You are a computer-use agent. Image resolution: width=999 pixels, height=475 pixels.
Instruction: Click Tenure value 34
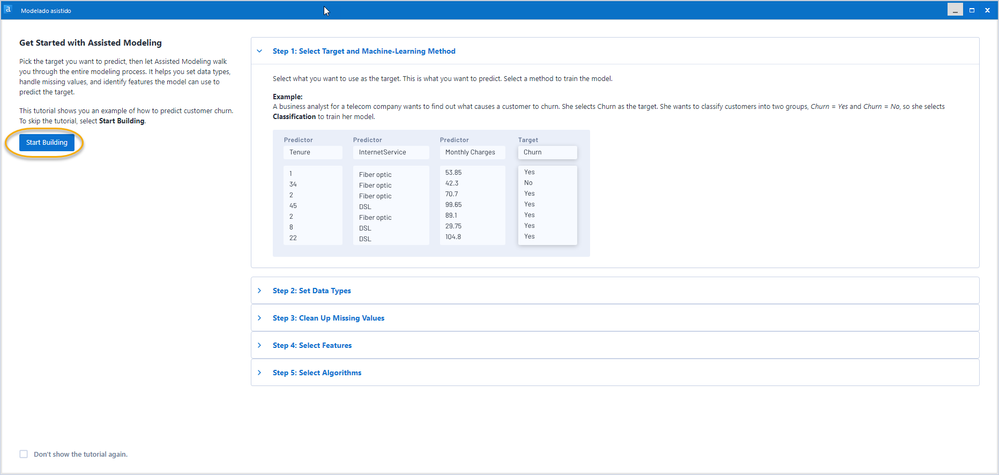coord(293,185)
